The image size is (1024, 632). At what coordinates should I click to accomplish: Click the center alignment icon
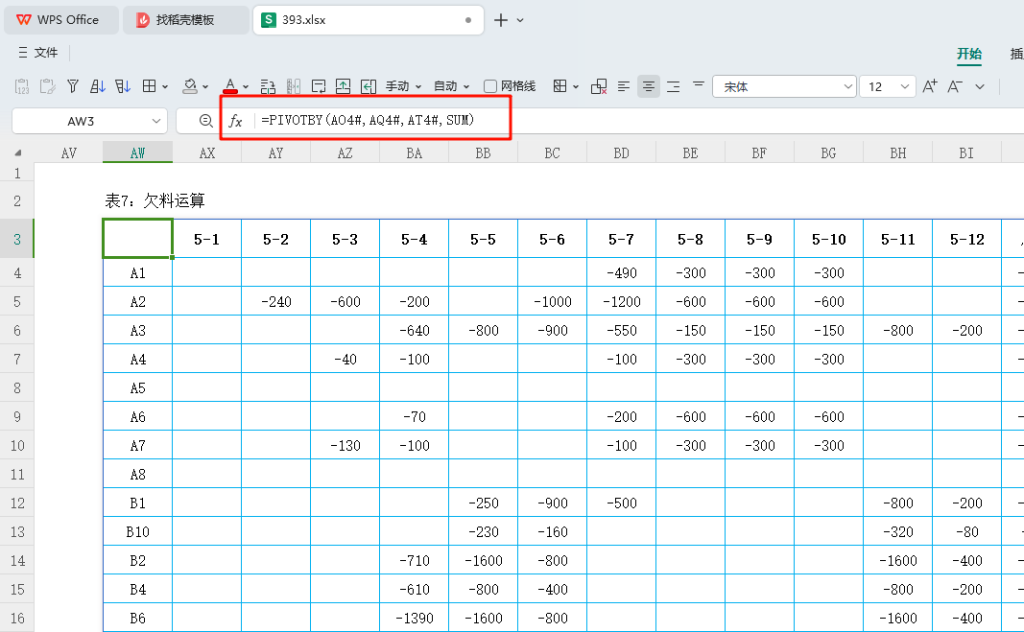[648, 86]
